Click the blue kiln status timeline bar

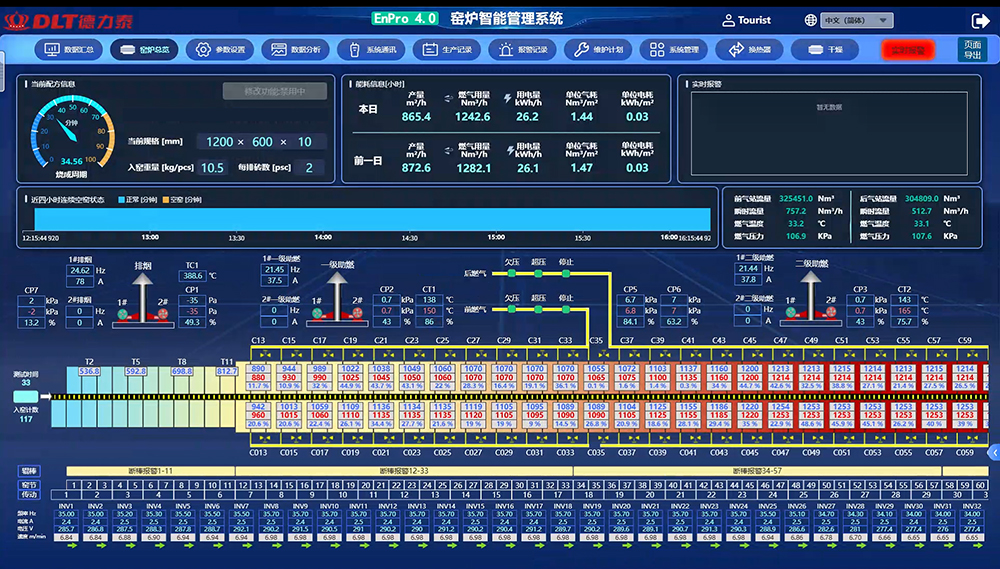pyautogui.click(x=372, y=219)
